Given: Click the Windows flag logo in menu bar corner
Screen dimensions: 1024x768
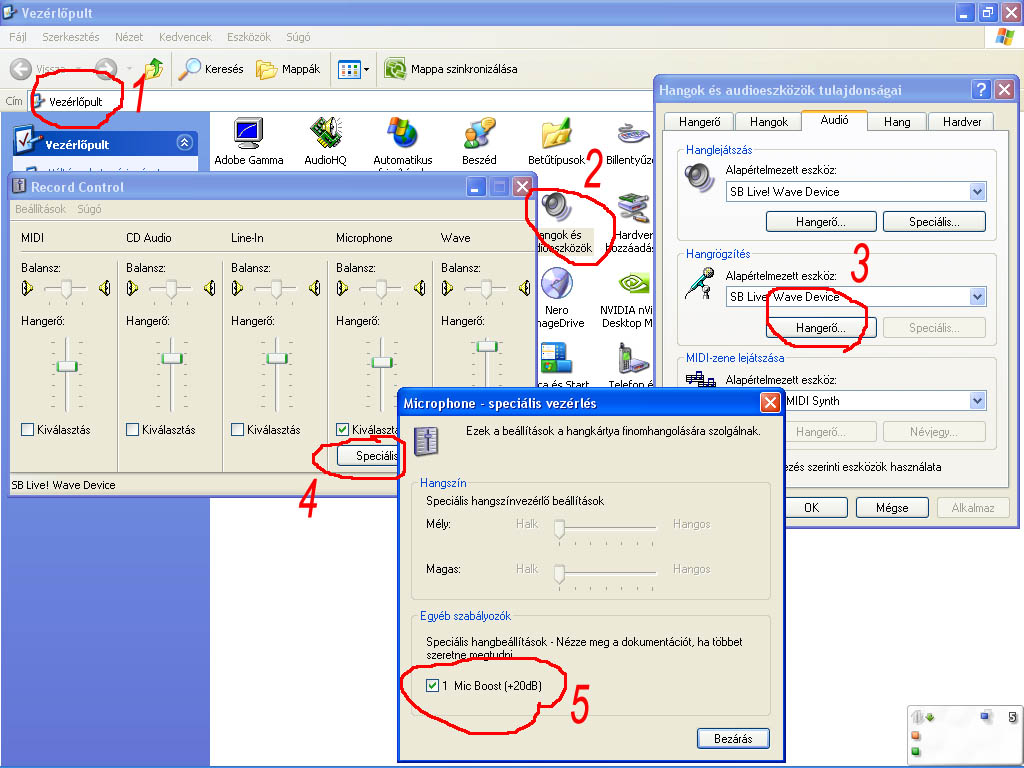Looking at the screenshot, I should pos(1004,37).
